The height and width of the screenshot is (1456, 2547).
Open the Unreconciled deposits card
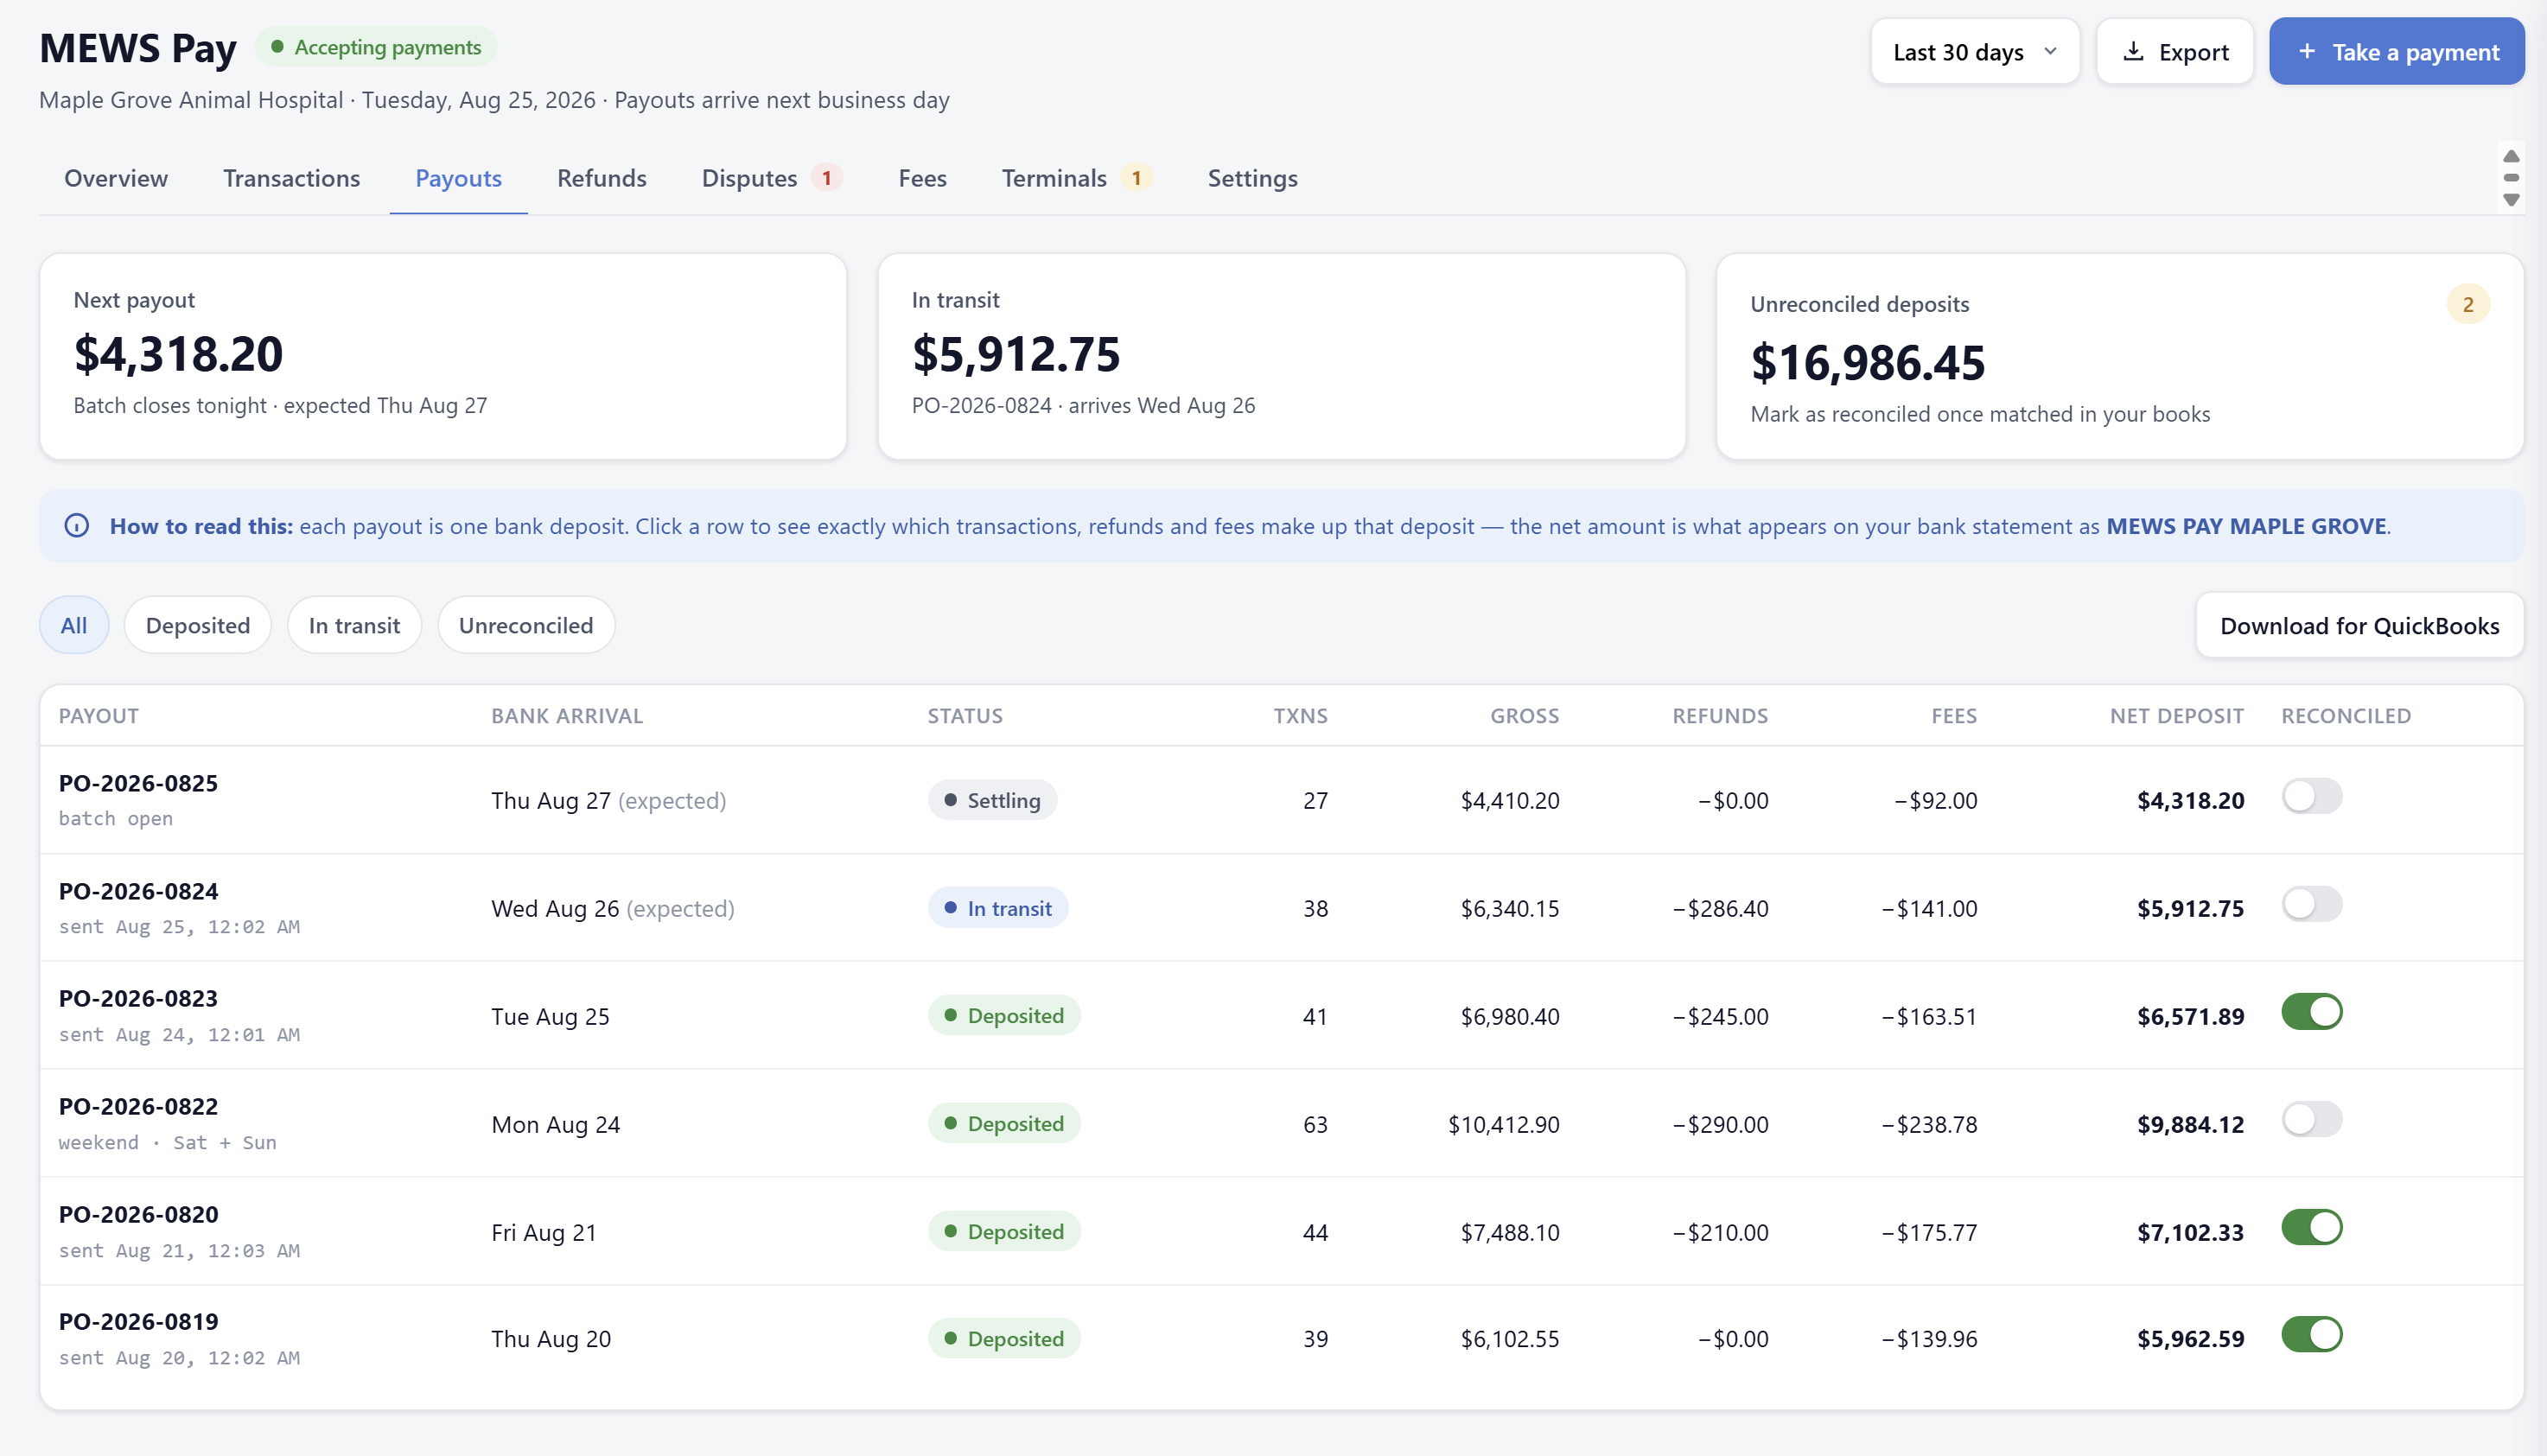pyautogui.click(x=2119, y=356)
